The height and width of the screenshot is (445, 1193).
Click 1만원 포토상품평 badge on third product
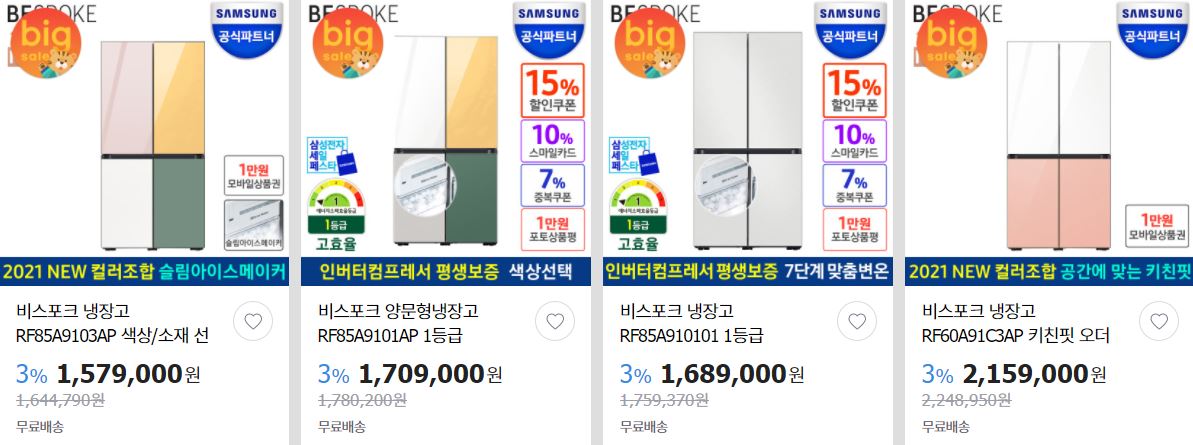(x=854, y=229)
